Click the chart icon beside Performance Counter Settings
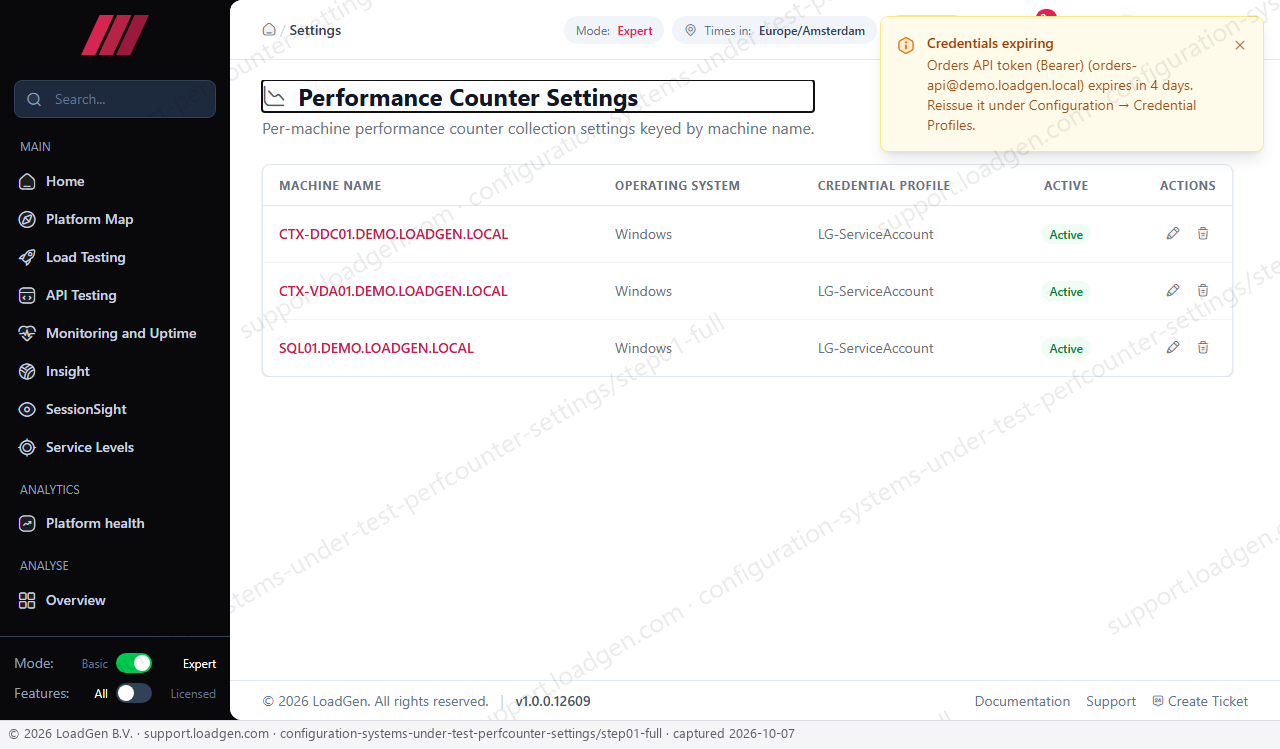 274,97
